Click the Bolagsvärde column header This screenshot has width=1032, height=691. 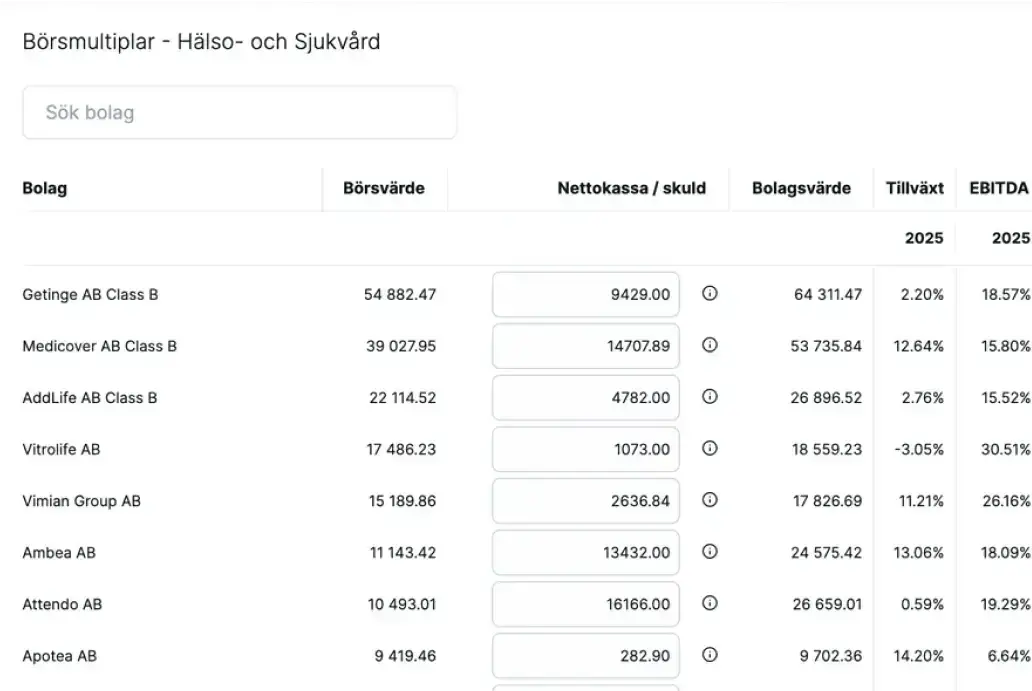pyautogui.click(x=801, y=188)
